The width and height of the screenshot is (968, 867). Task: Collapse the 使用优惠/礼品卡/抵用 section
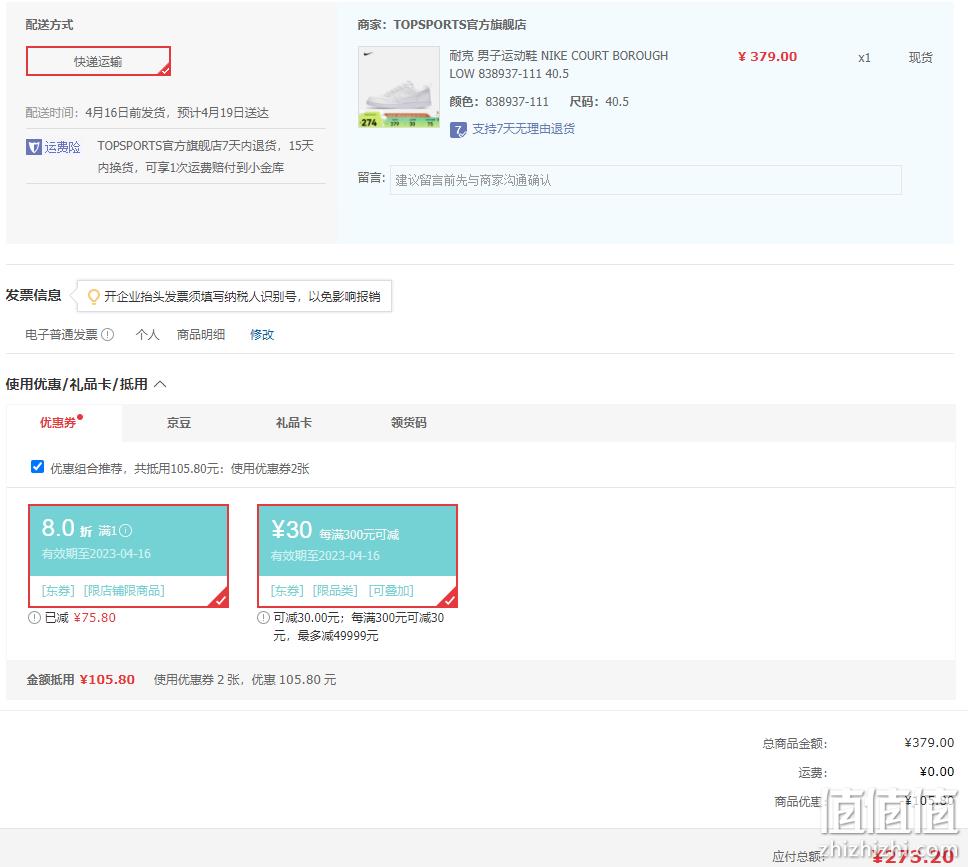[x=160, y=384]
